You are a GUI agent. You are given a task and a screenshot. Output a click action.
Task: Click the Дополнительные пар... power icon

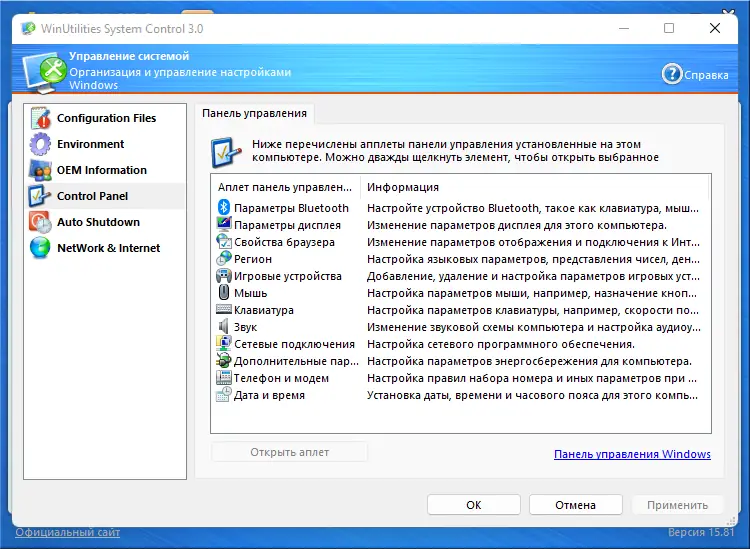224,361
